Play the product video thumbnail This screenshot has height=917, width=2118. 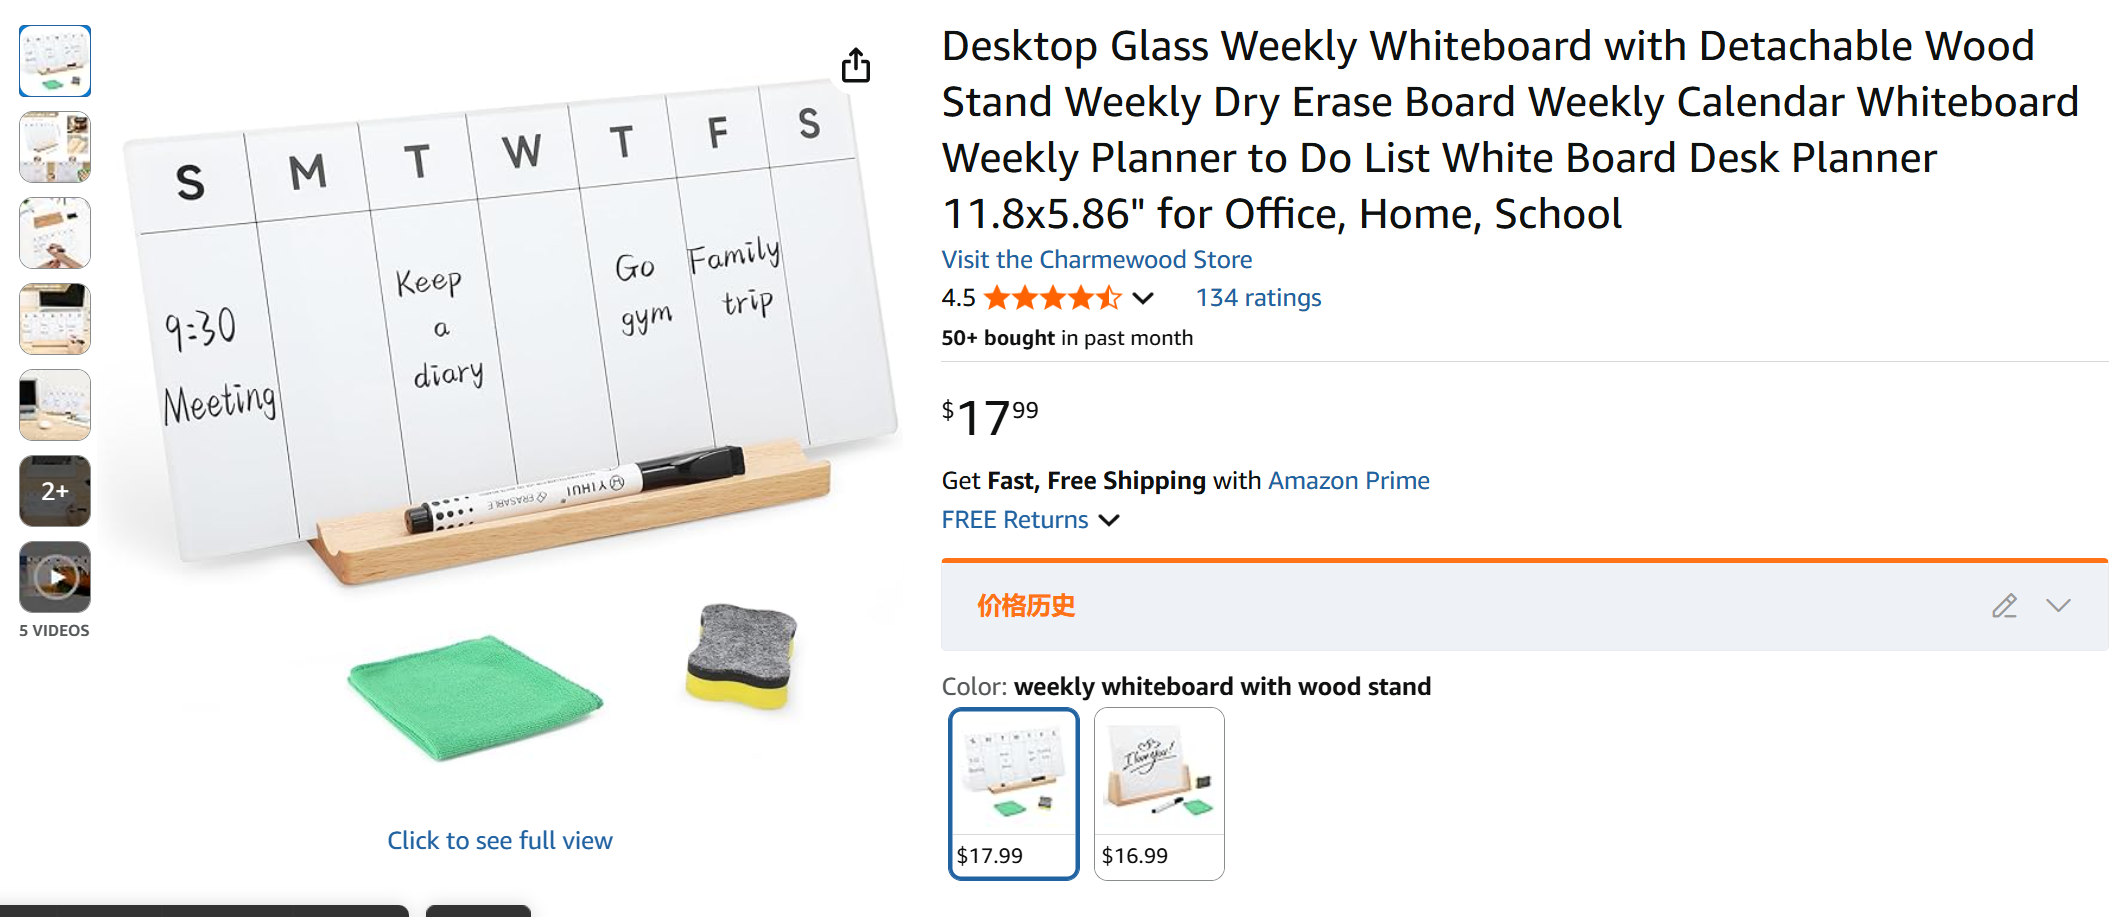tap(55, 577)
